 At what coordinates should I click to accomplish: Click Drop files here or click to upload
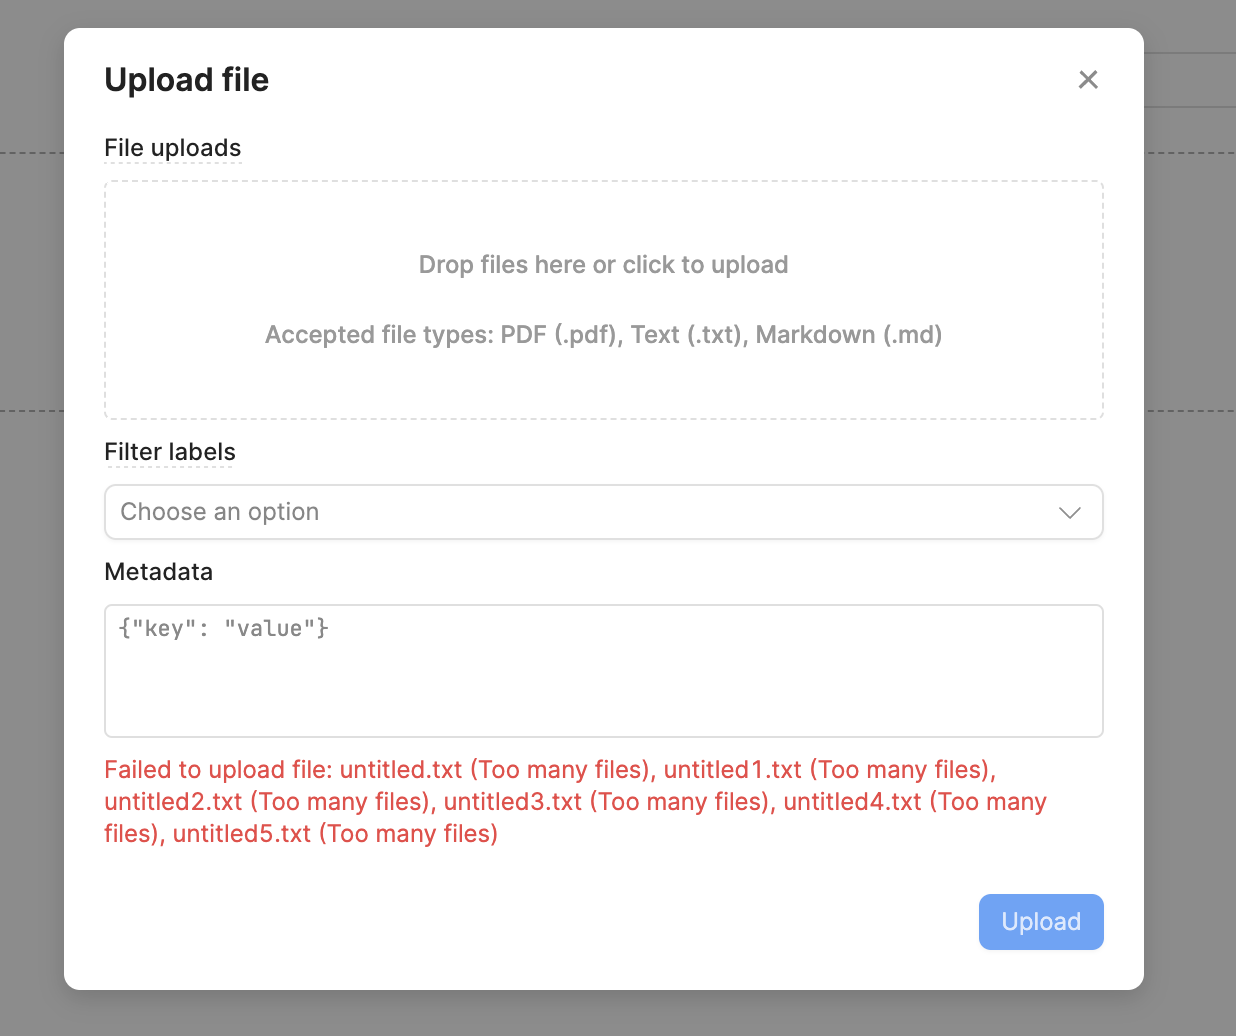(x=604, y=265)
